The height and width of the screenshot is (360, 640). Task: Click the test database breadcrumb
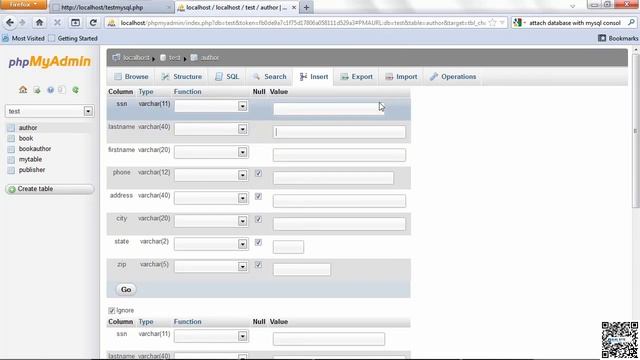tap(174, 58)
